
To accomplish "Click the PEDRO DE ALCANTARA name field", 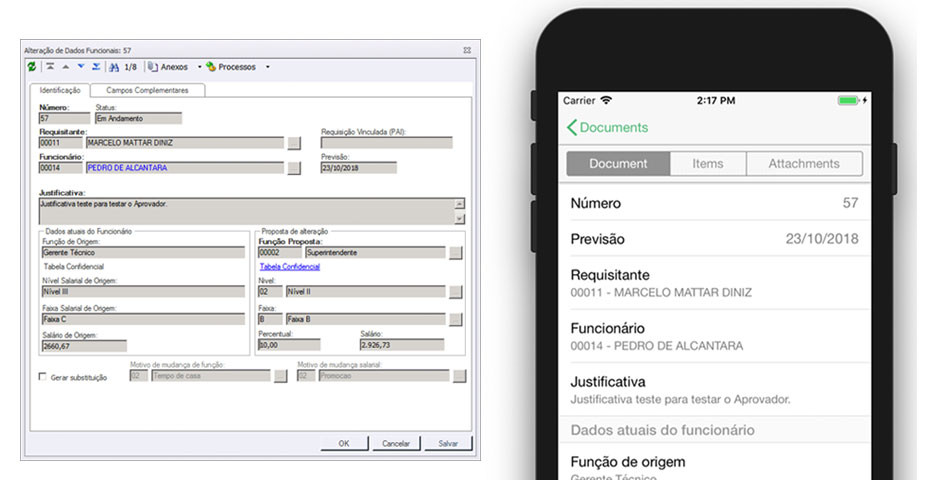I will pyautogui.click(x=185, y=168).
